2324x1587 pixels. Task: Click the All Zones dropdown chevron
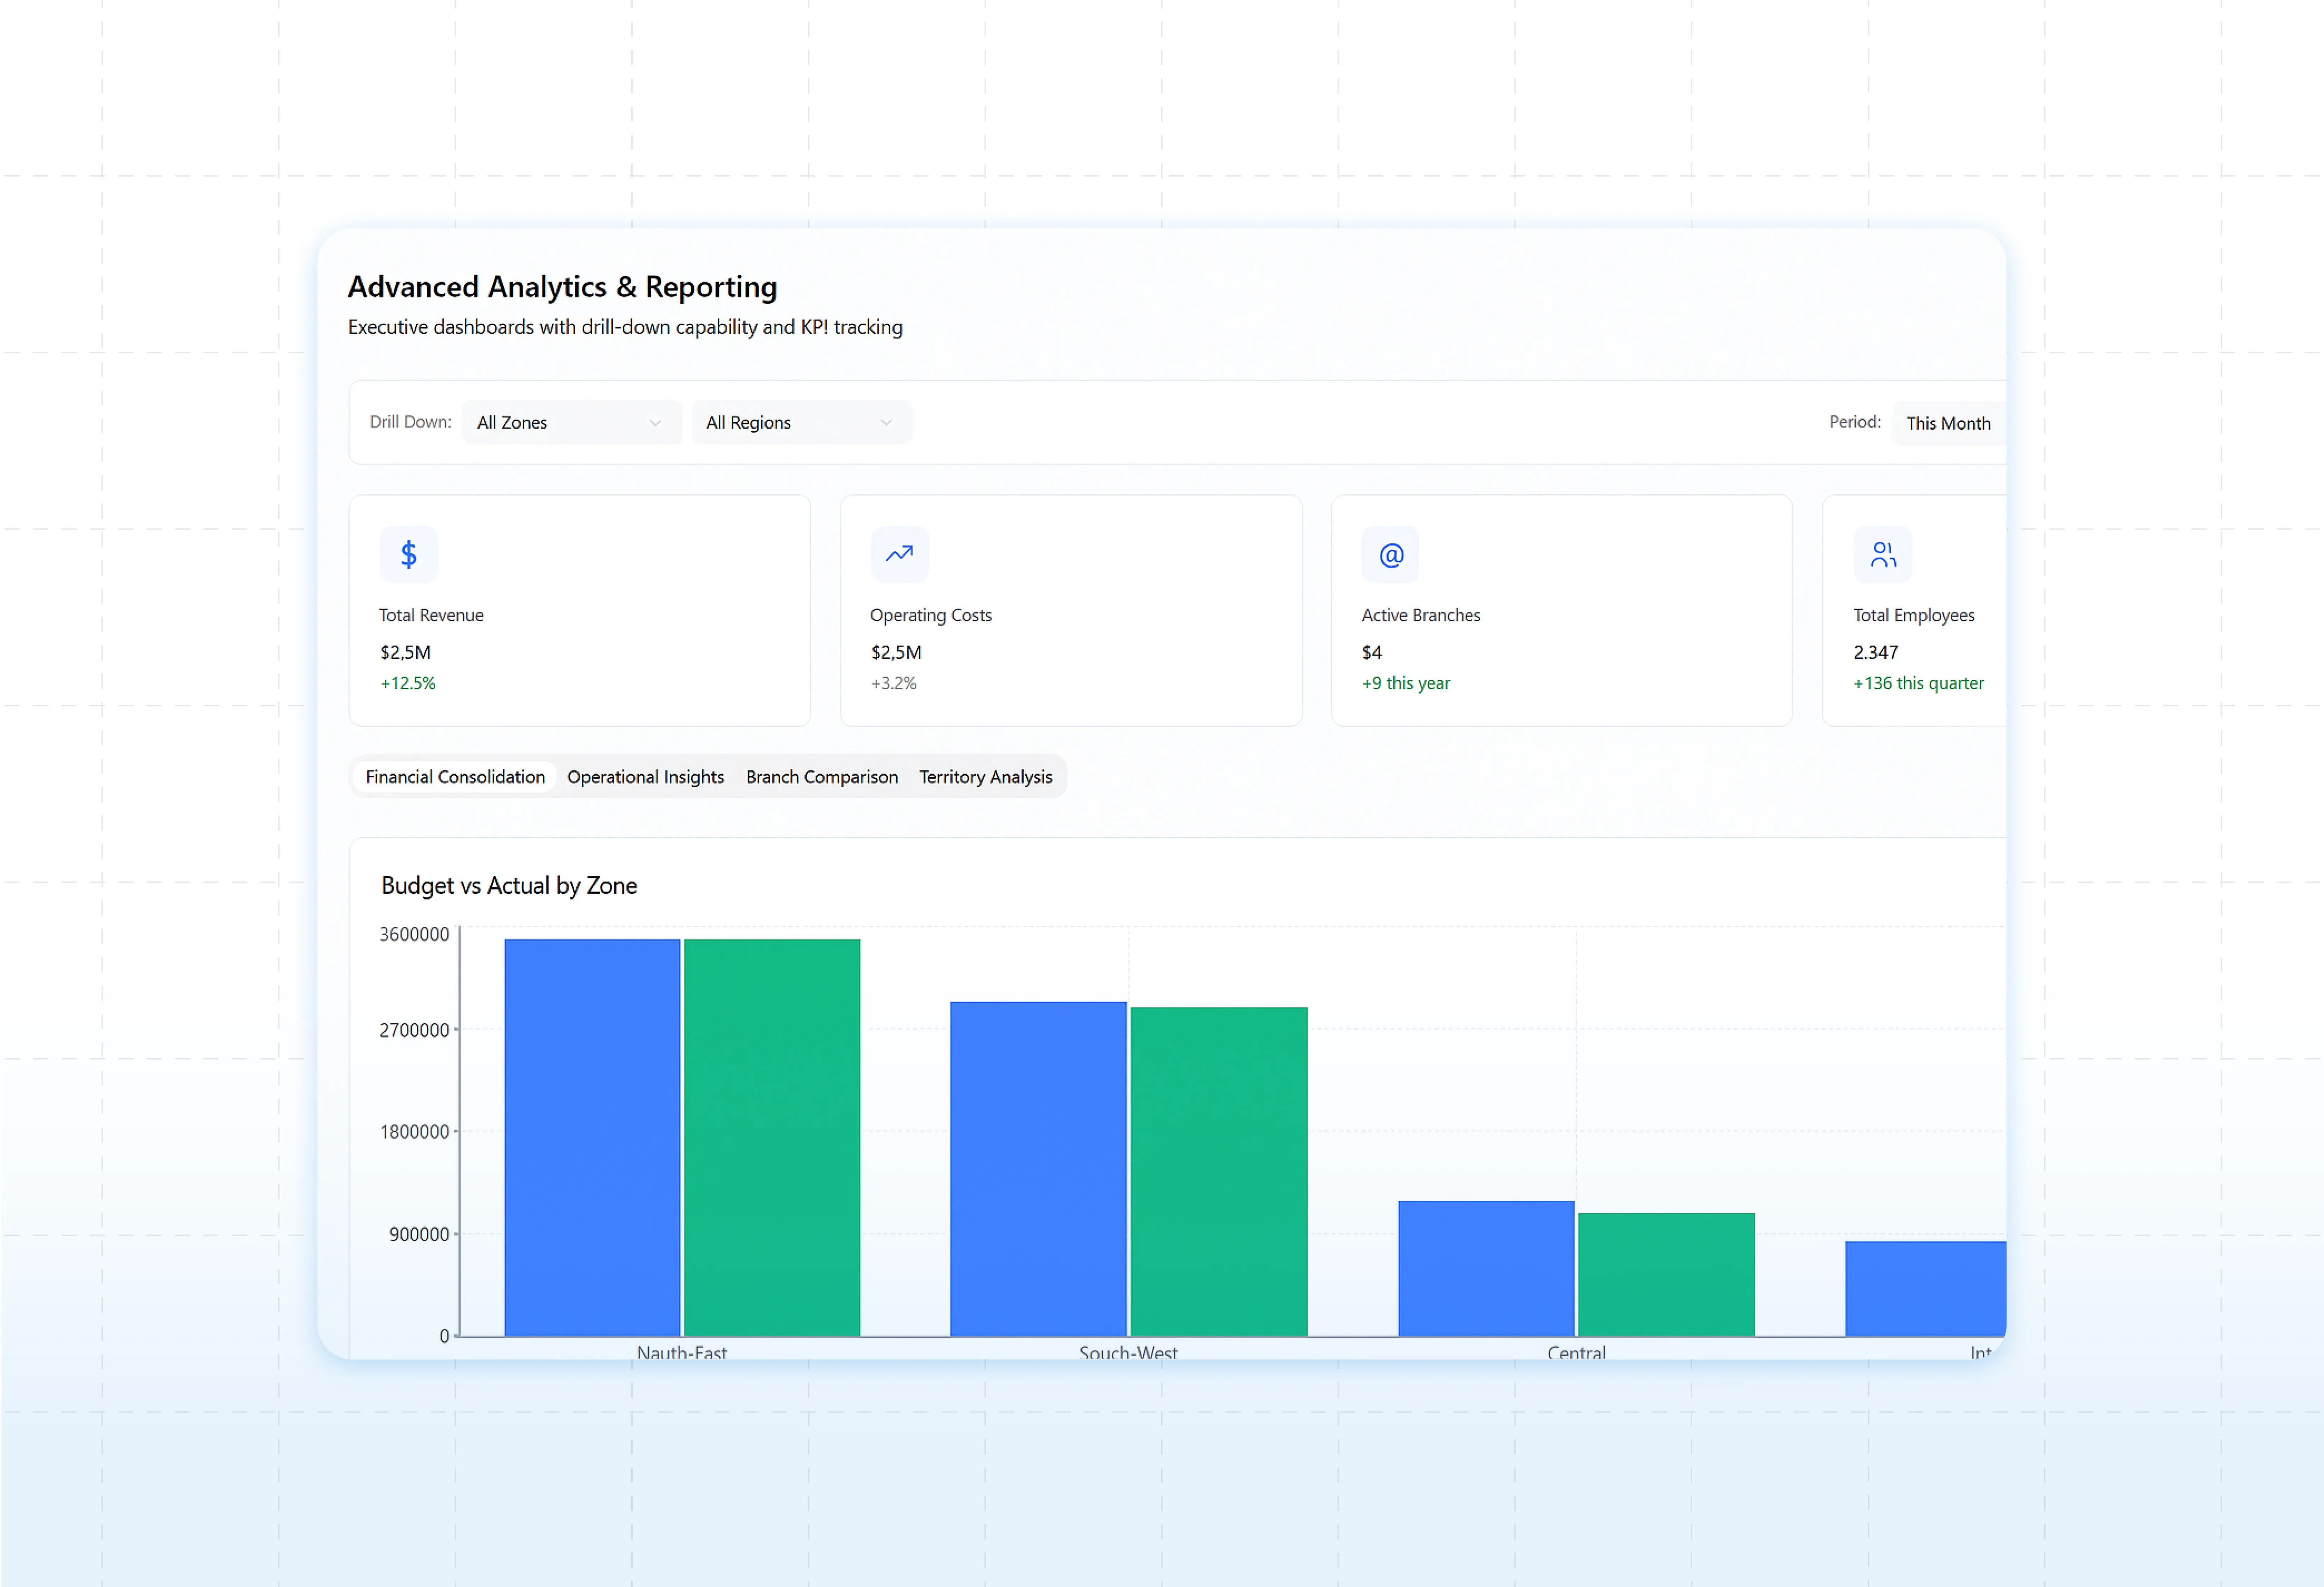pos(655,423)
